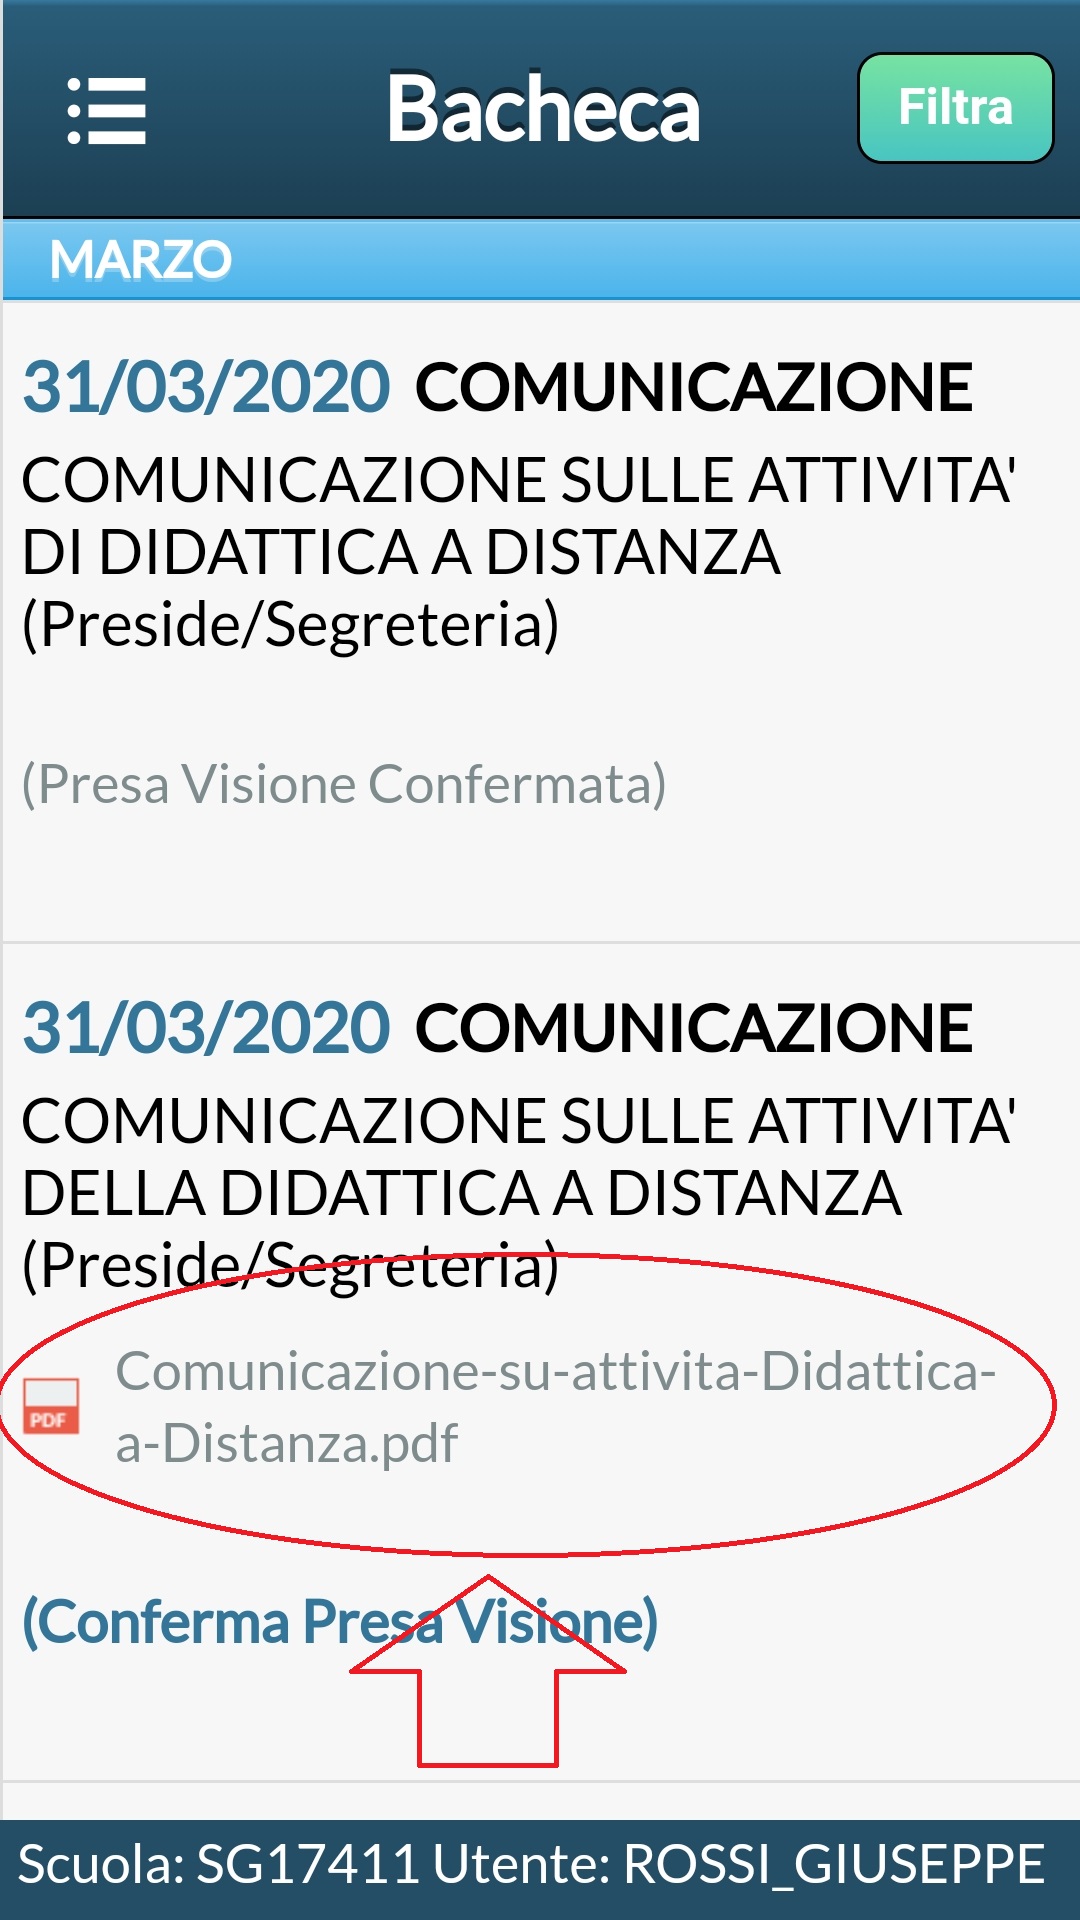Open the hamburger list menu icon

[107, 110]
